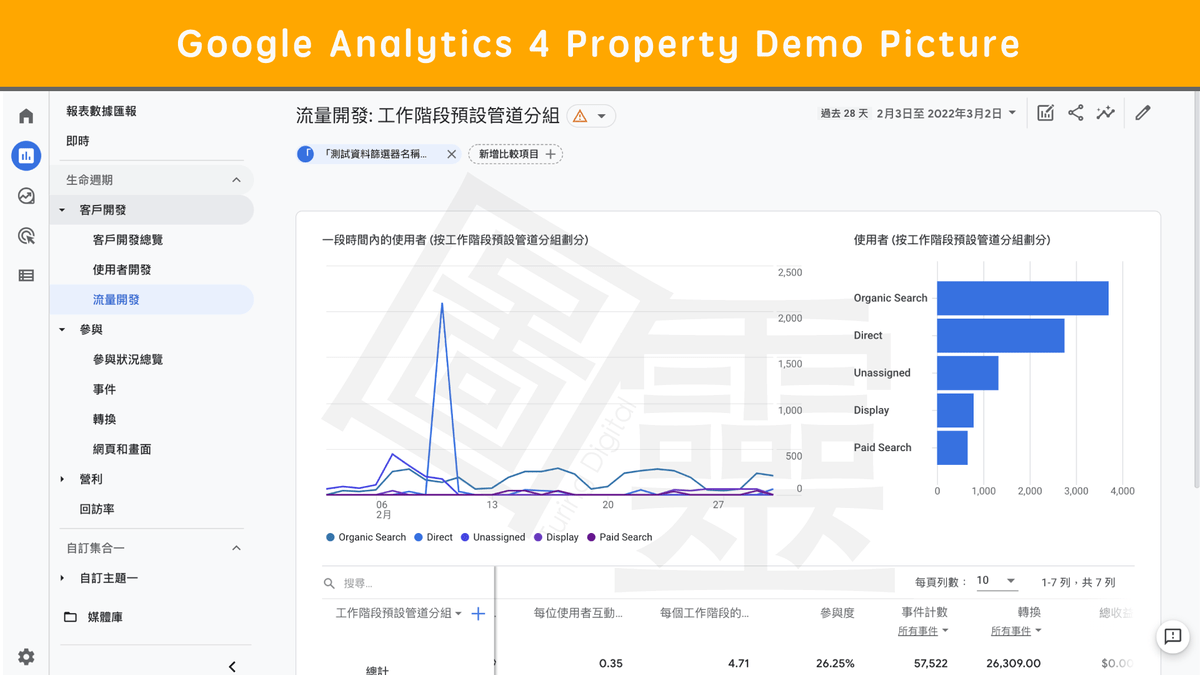
Task: Open the Reports chart icon in left rail
Action: click(26, 155)
